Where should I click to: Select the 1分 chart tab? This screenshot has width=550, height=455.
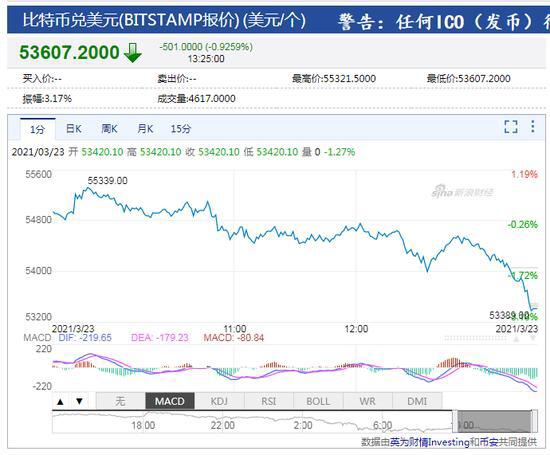point(38,129)
